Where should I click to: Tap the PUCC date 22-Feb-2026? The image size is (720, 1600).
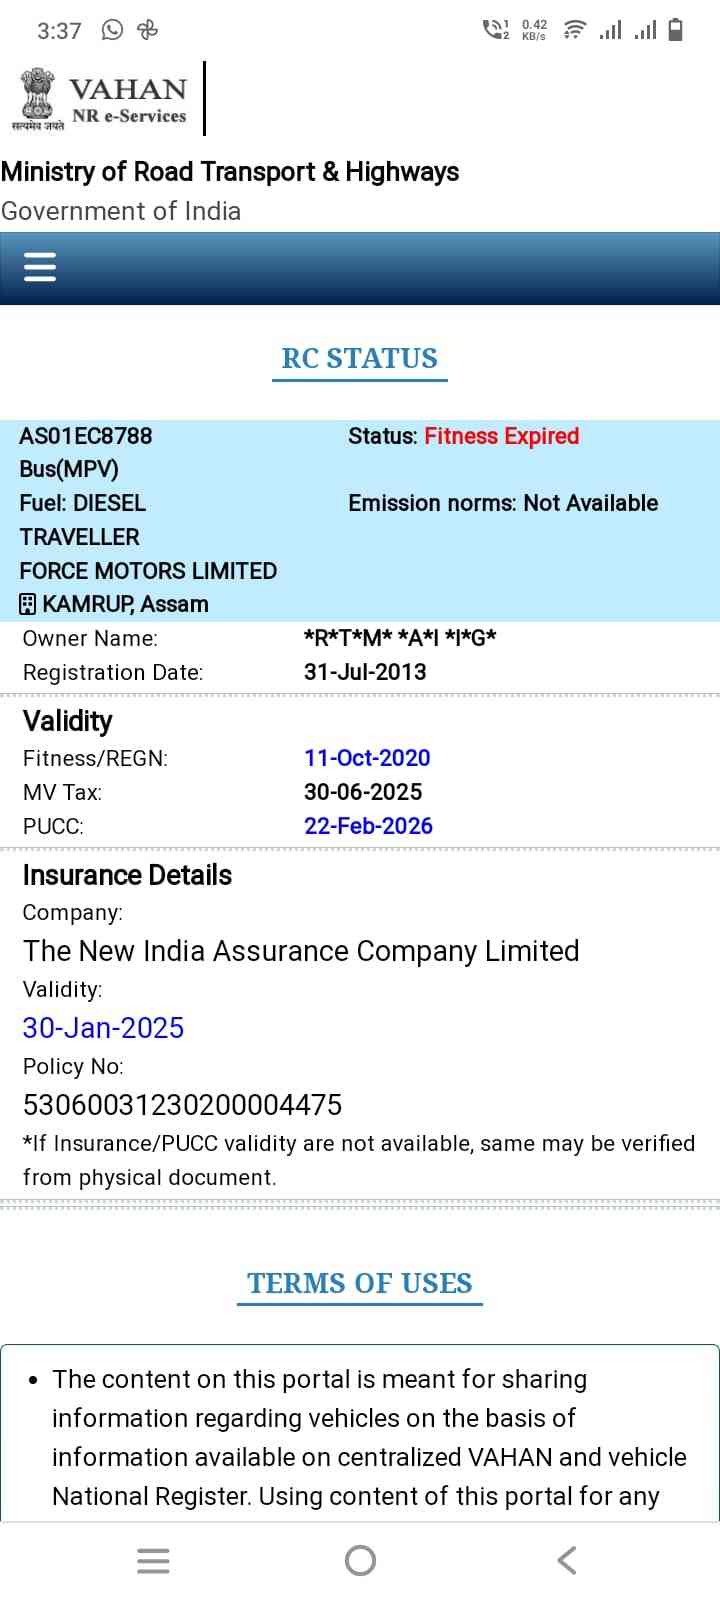368,826
